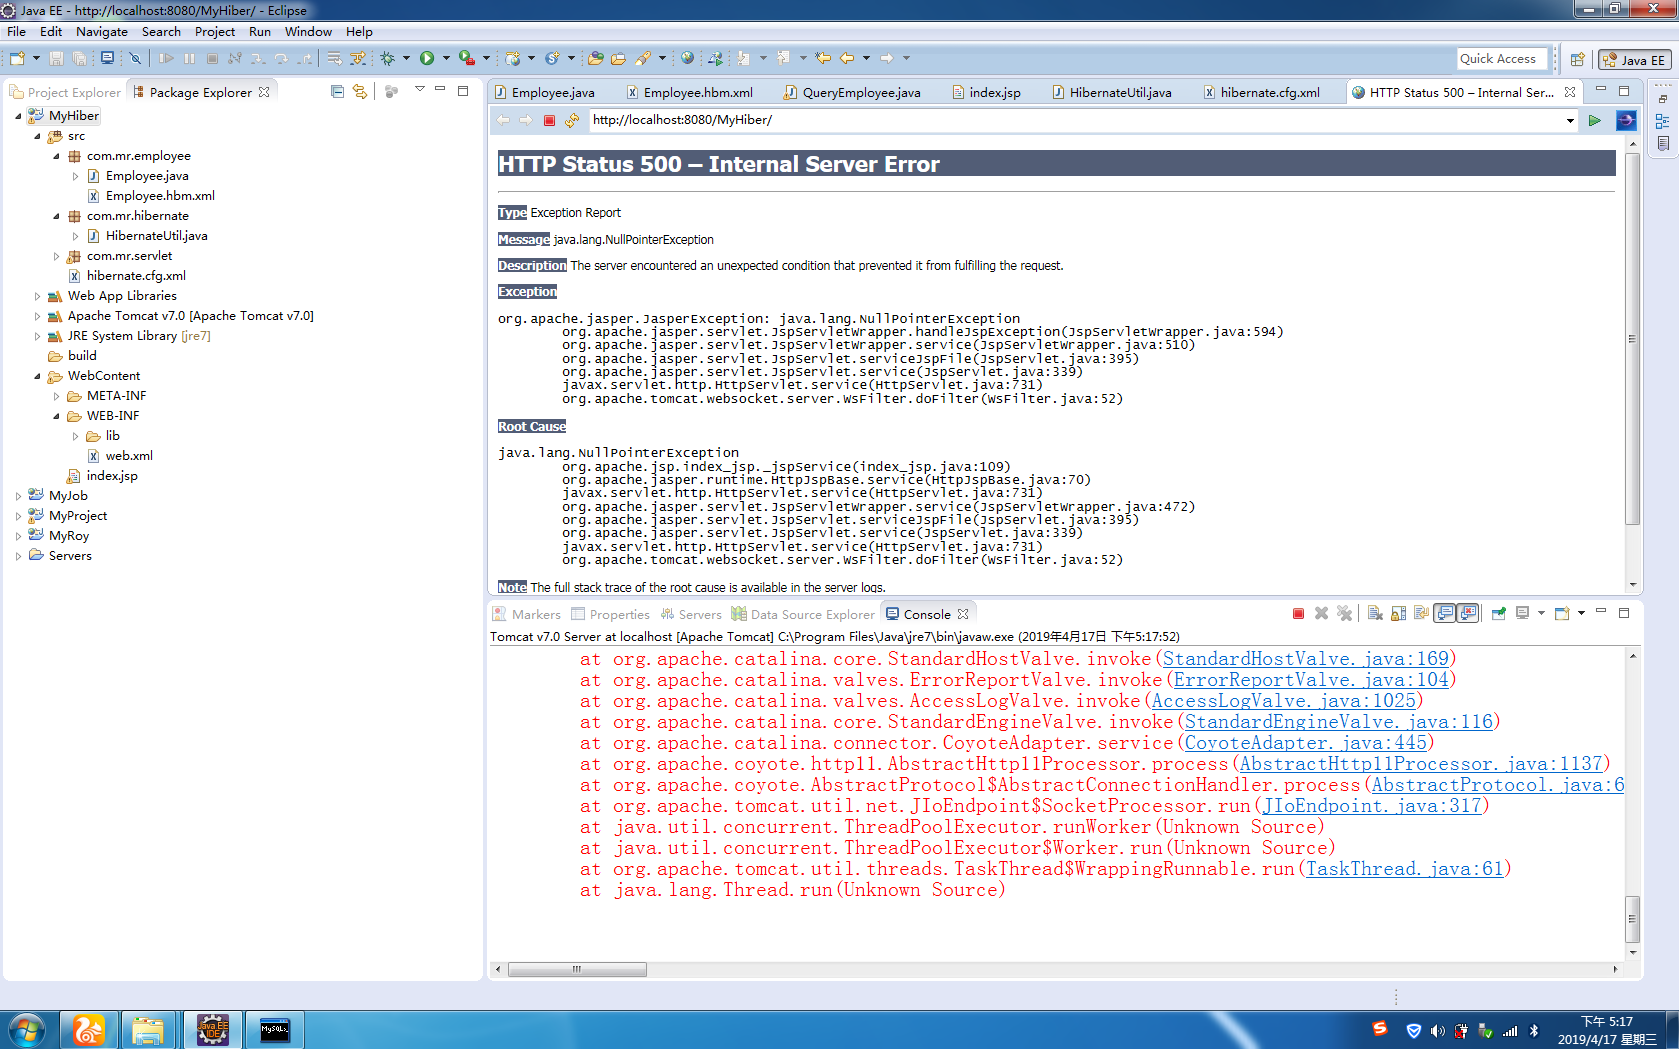Open the MySQL console window from the taskbar
This screenshot has width=1679, height=1049.
tap(274, 1030)
